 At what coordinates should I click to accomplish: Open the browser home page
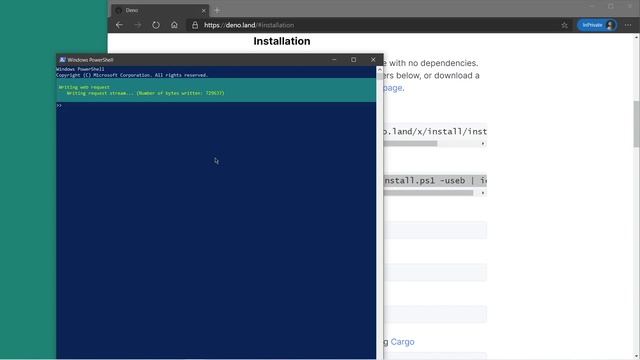point(174,25)
